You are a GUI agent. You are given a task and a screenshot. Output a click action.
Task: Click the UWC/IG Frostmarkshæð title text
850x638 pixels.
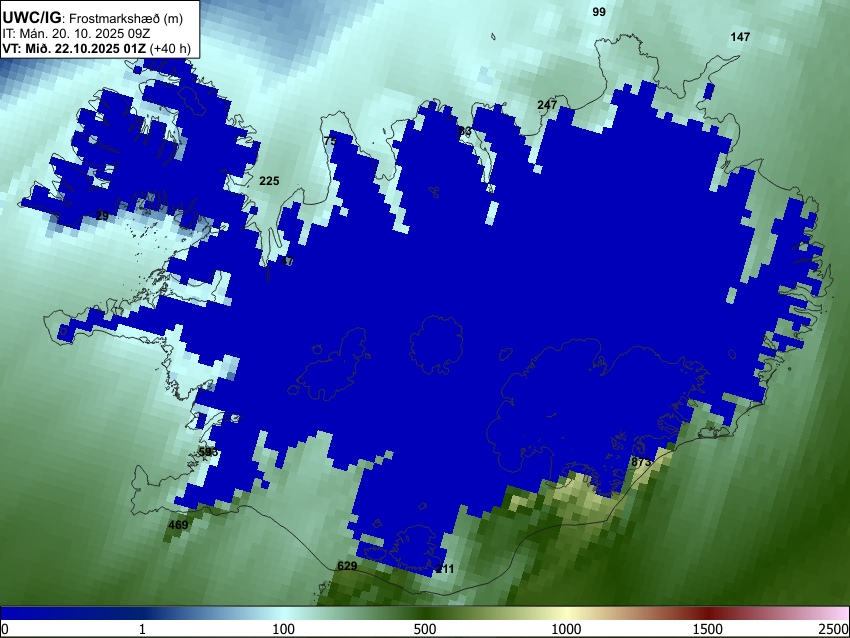(93, 18)
